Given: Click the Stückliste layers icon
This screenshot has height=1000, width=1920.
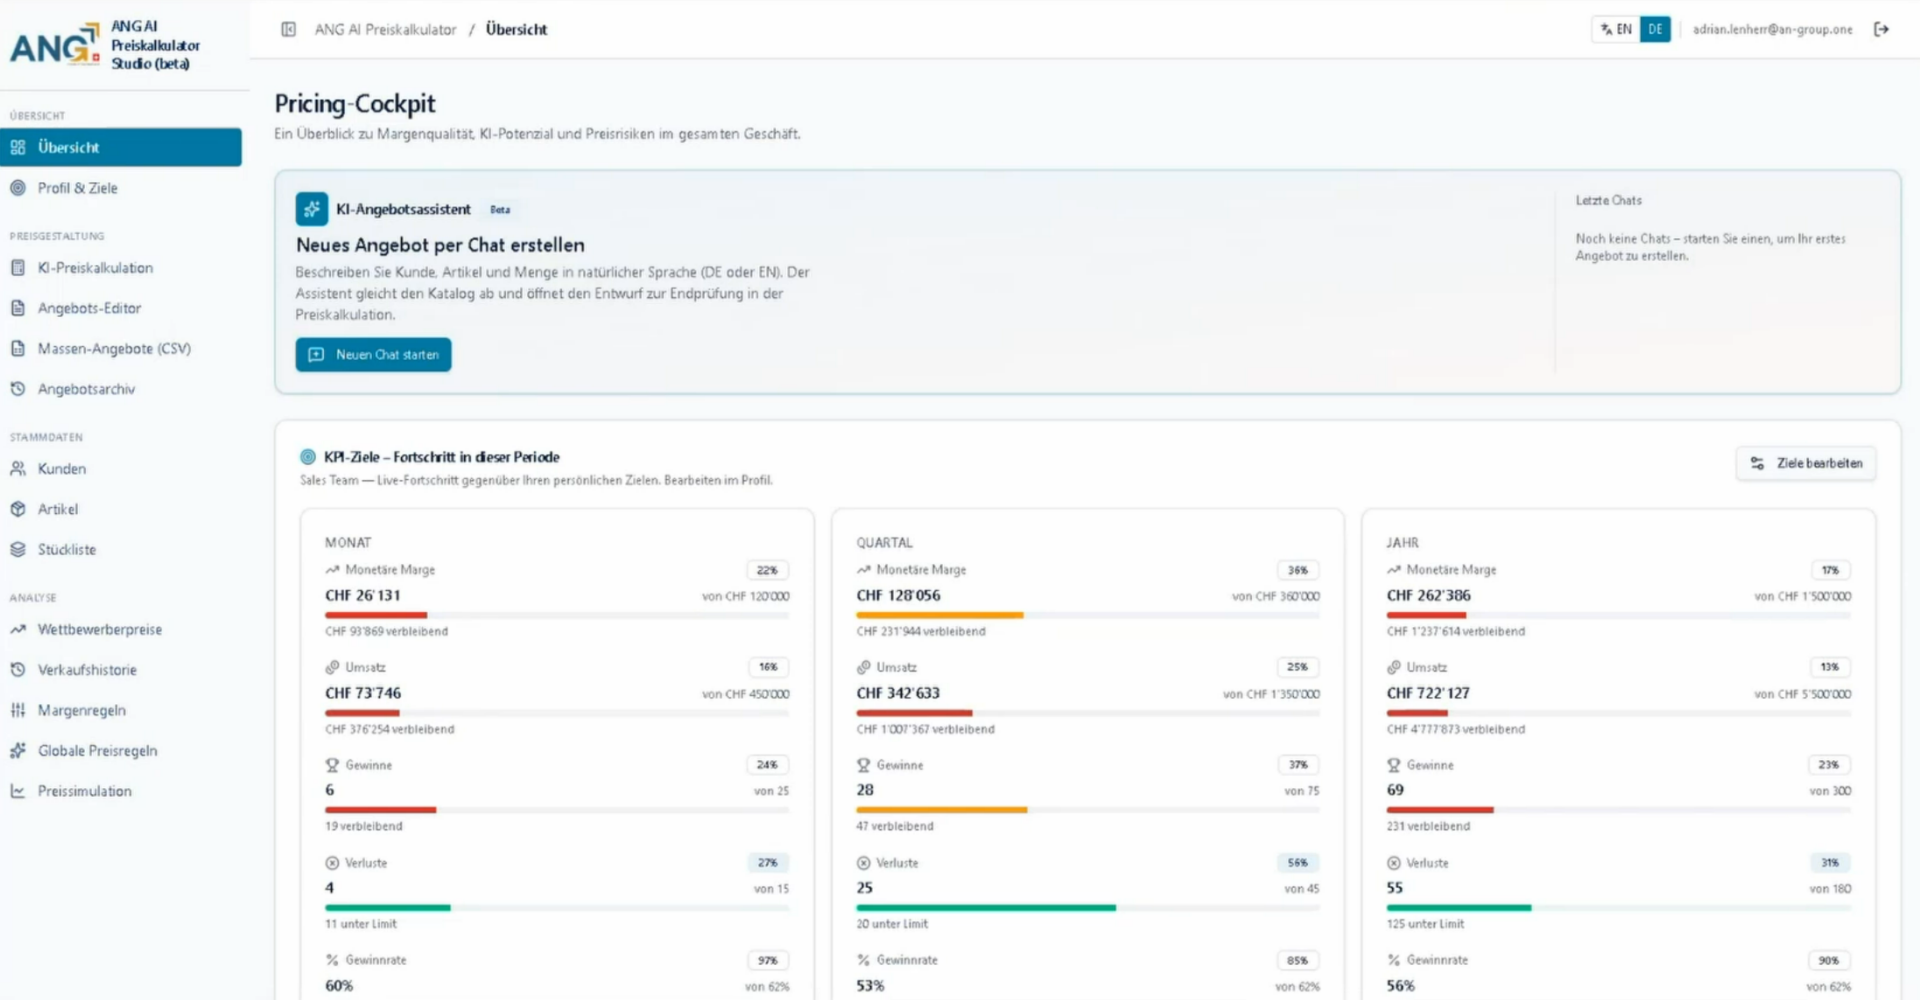Looking at the screenshot, I should pyautogui.click(x=18, y=549).
